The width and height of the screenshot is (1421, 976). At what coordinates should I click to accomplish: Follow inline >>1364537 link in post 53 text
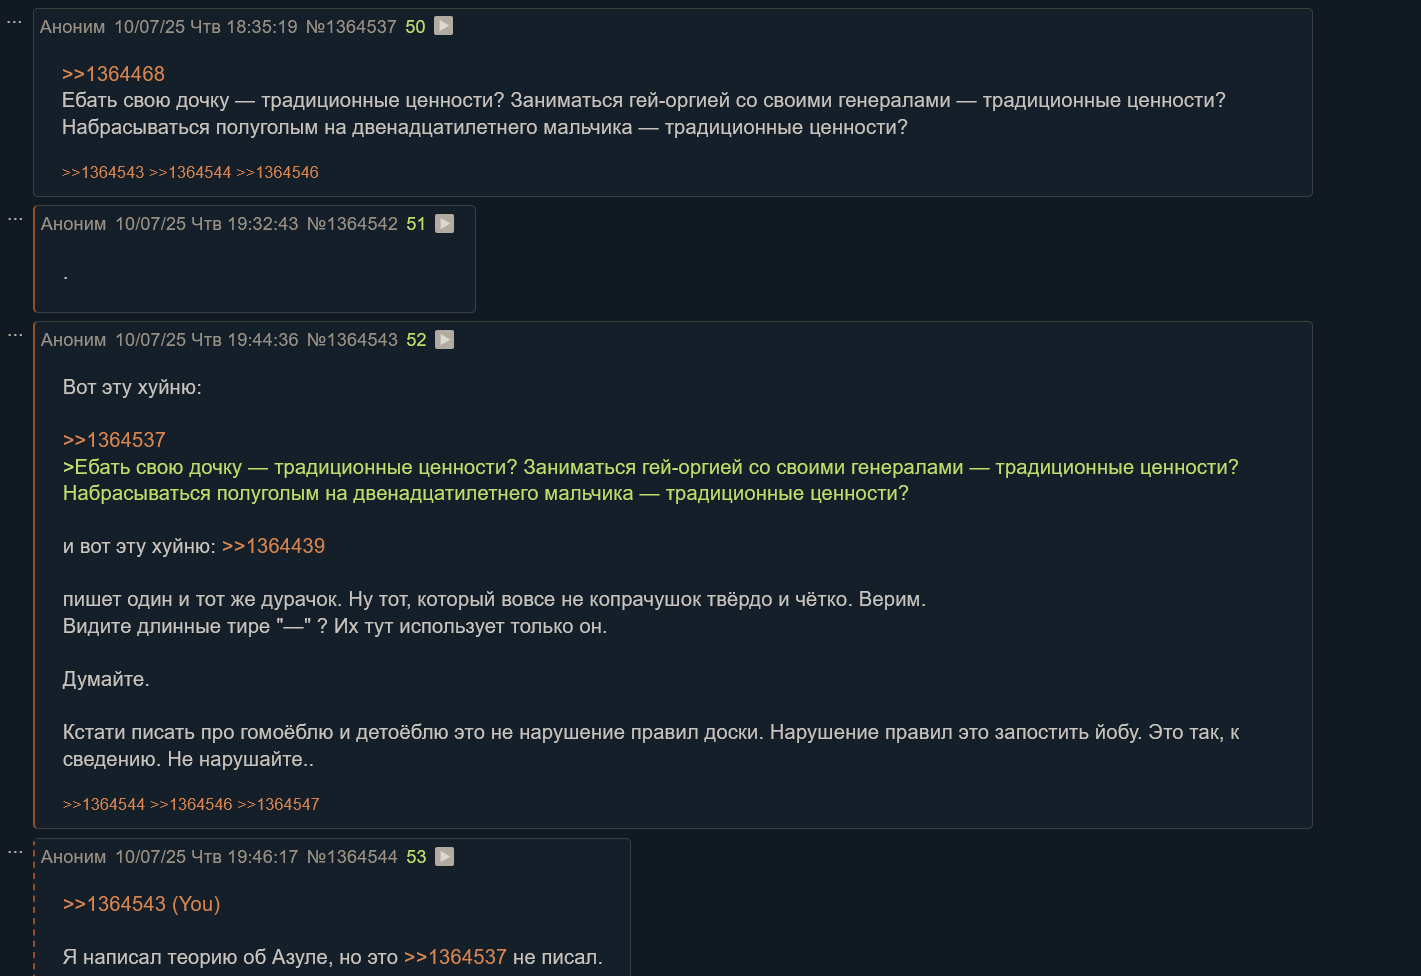(455, 957)
